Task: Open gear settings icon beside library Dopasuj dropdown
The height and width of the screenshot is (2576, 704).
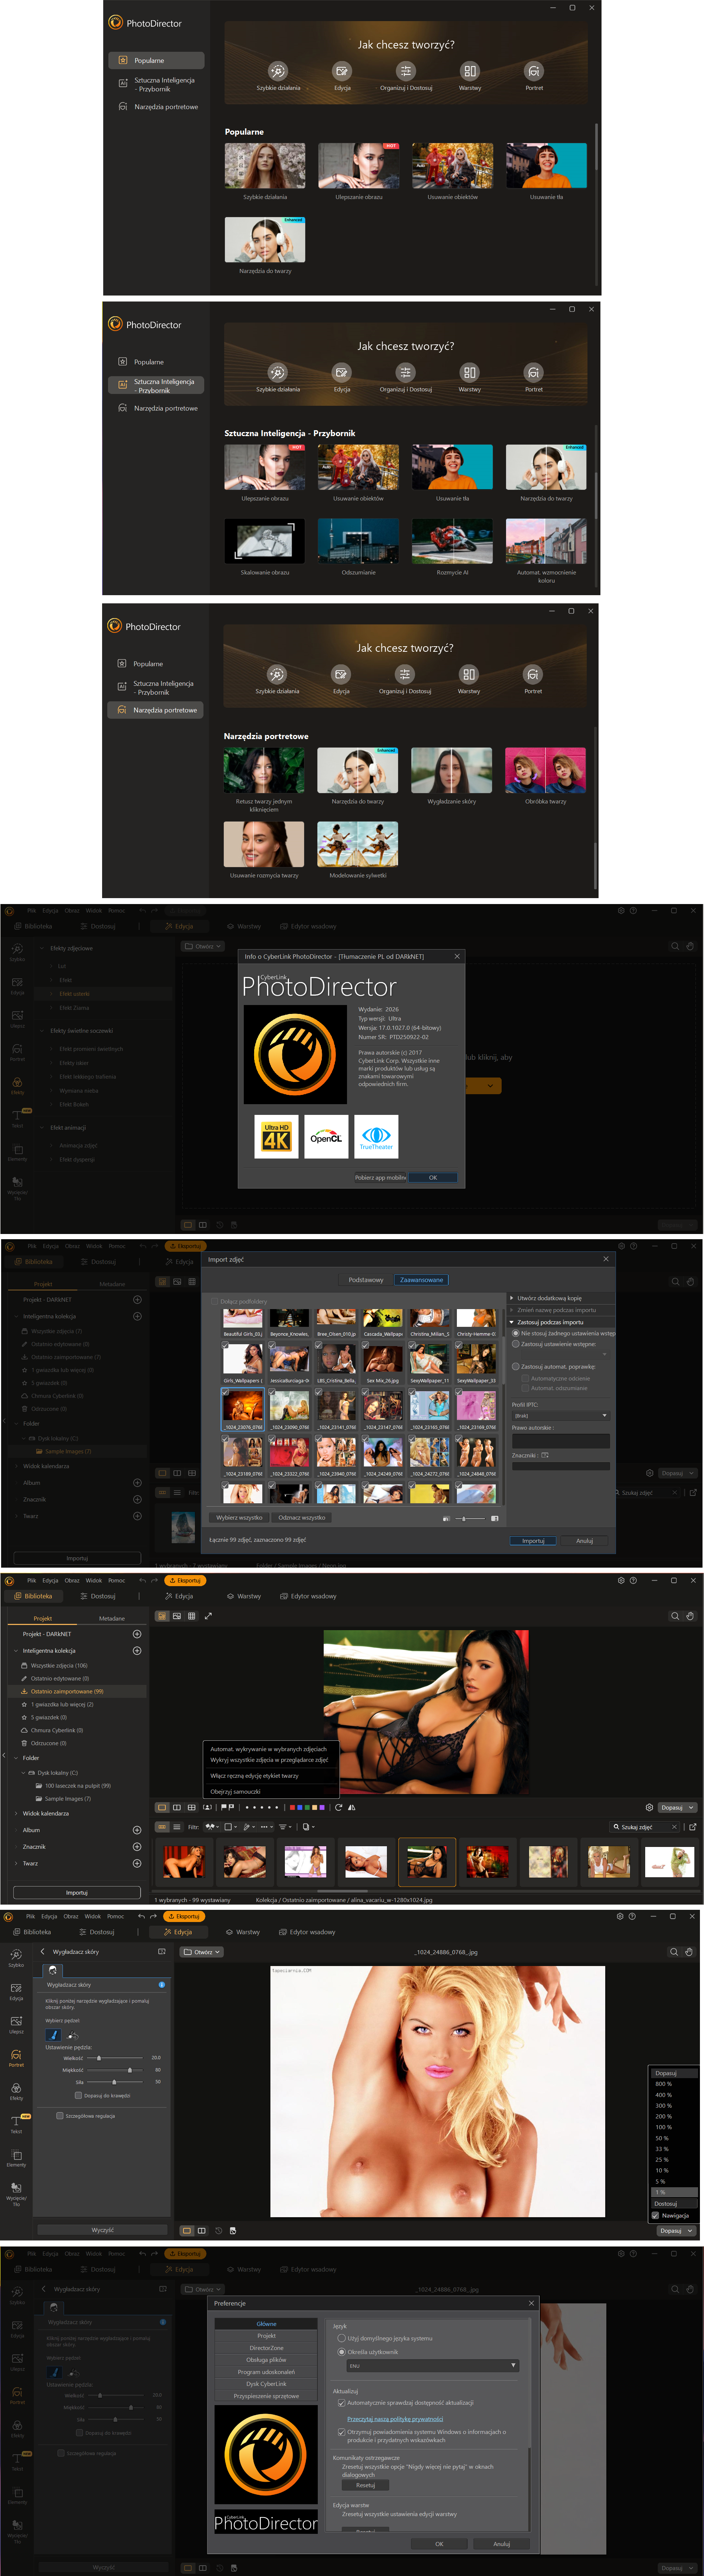Action: pyautogui.click(x=649, y=1807)
